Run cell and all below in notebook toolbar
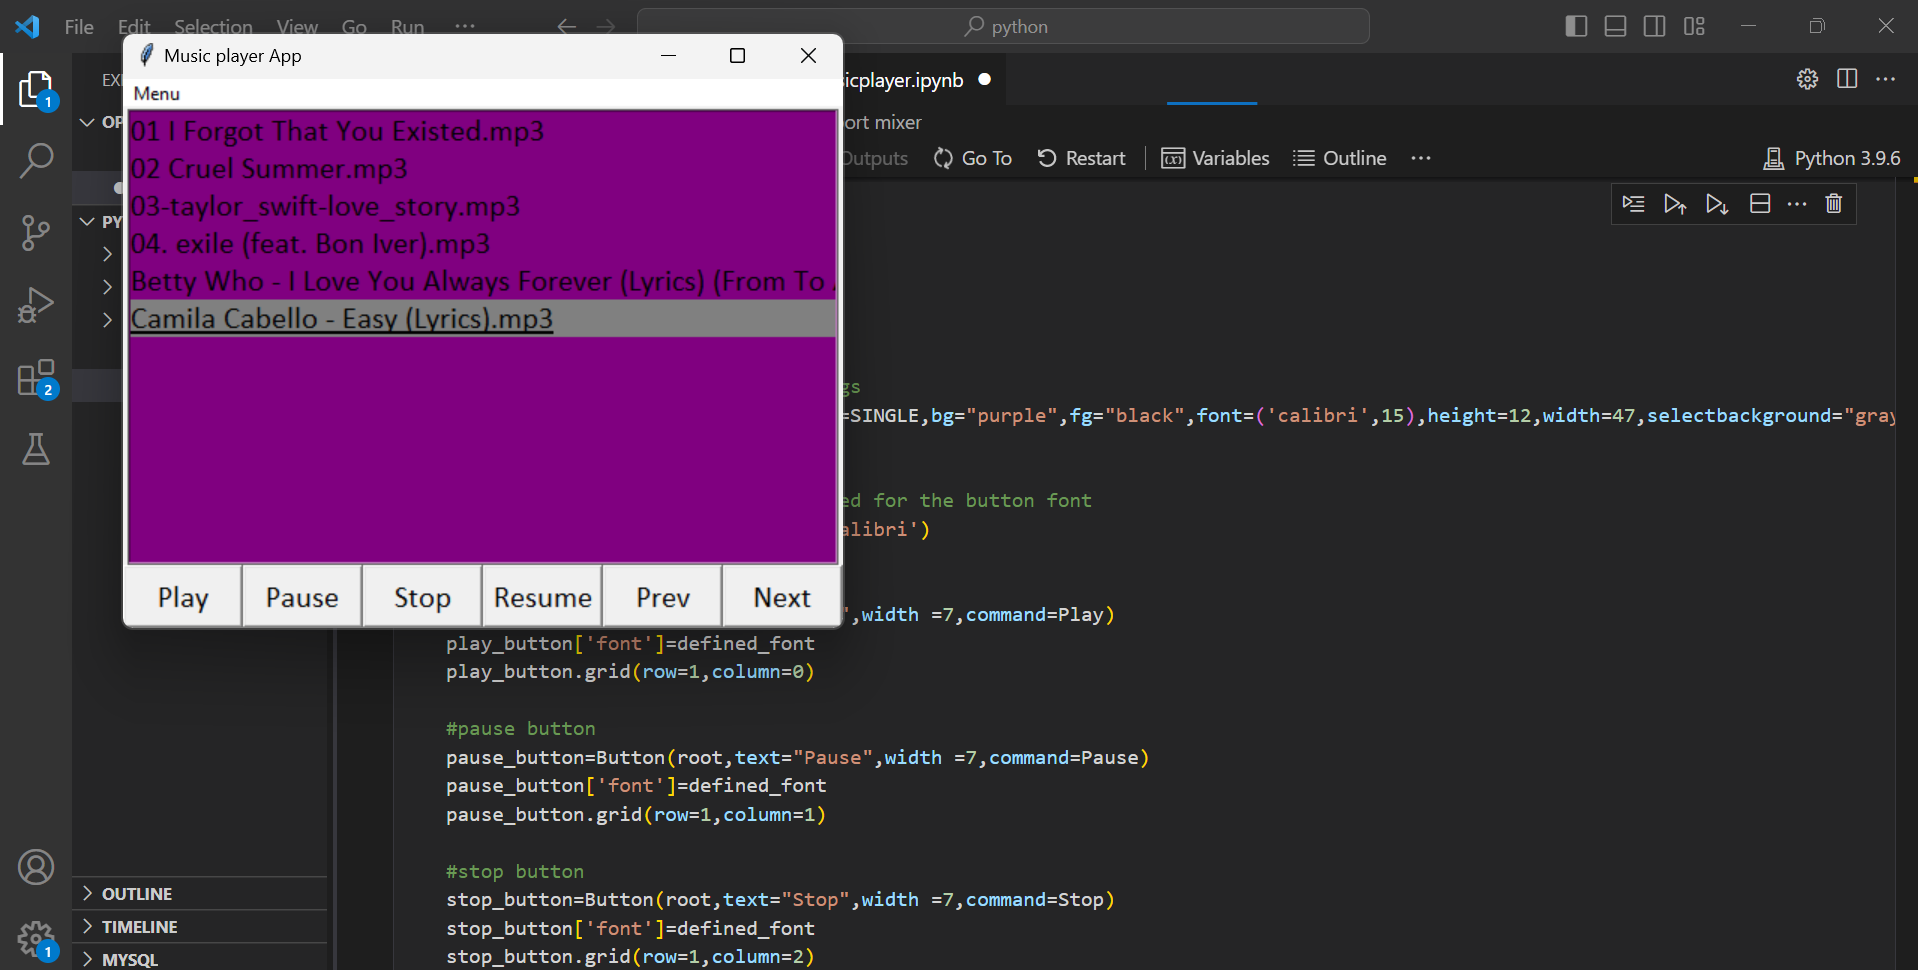The height and width of the screenshot is (970, 1918). tap(1717, 203)
